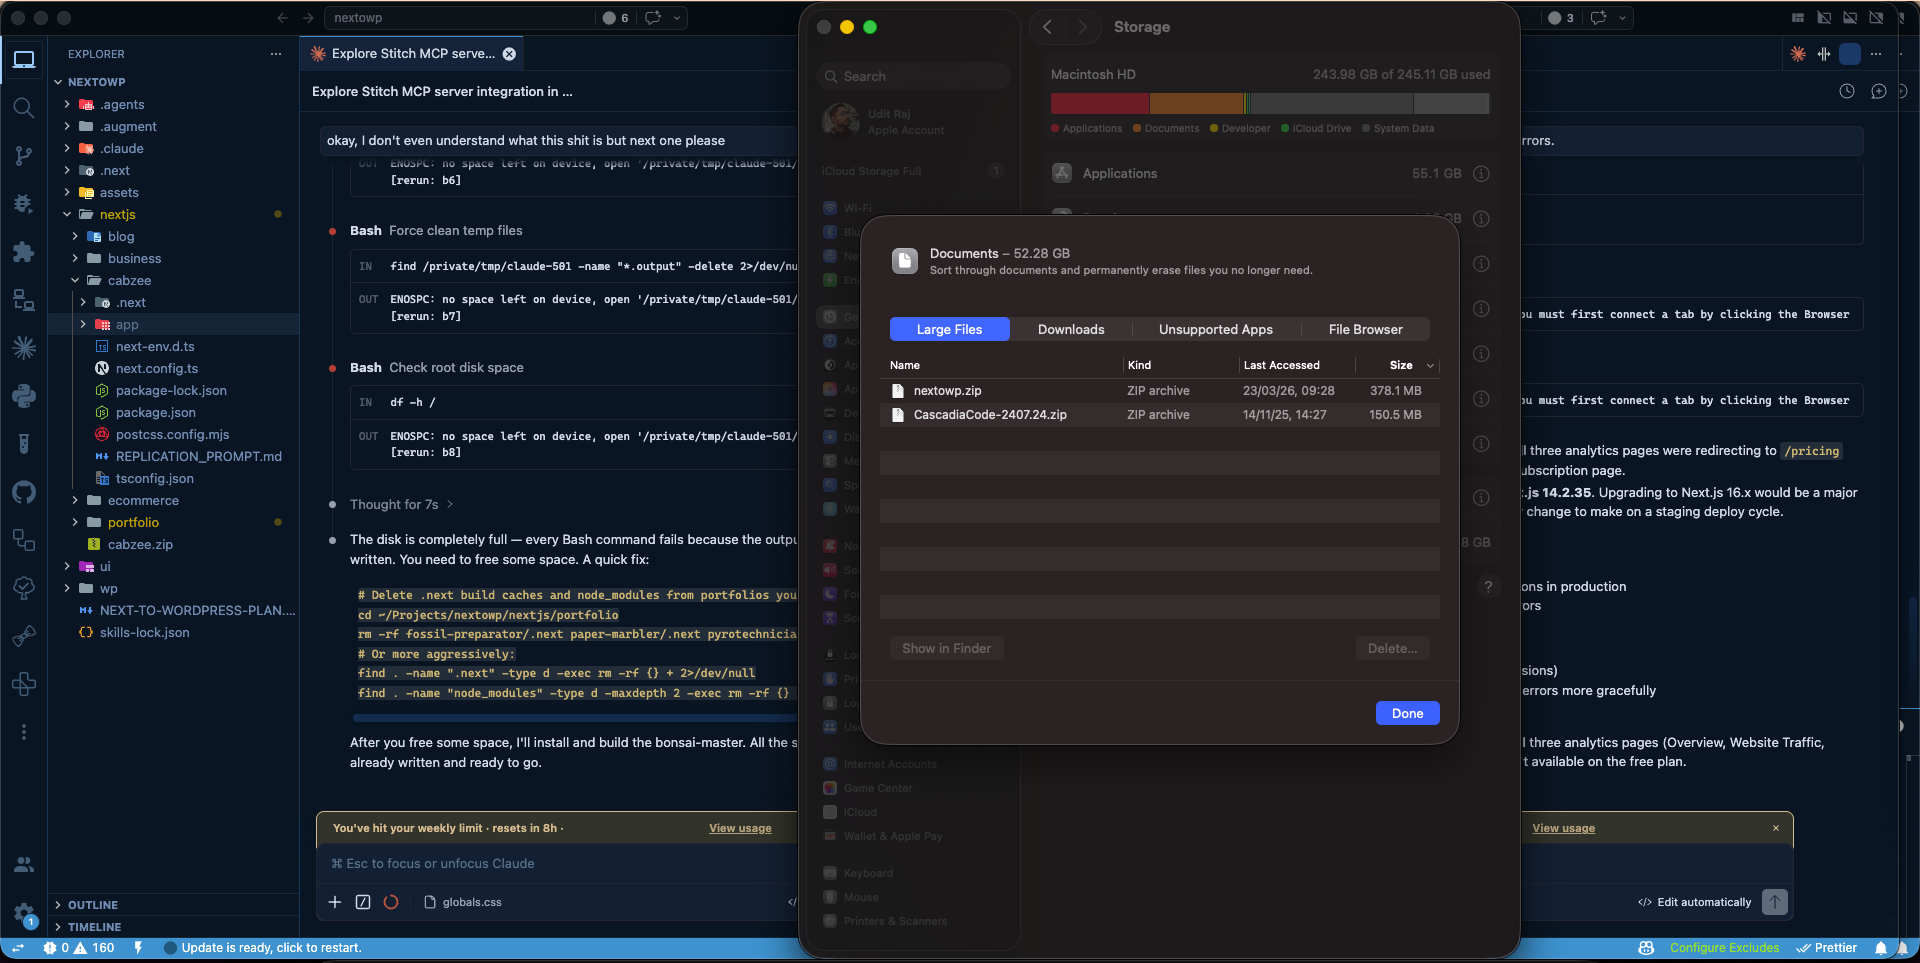
Task: Switch to the File Browser tab
Action: click(1365, 329)
